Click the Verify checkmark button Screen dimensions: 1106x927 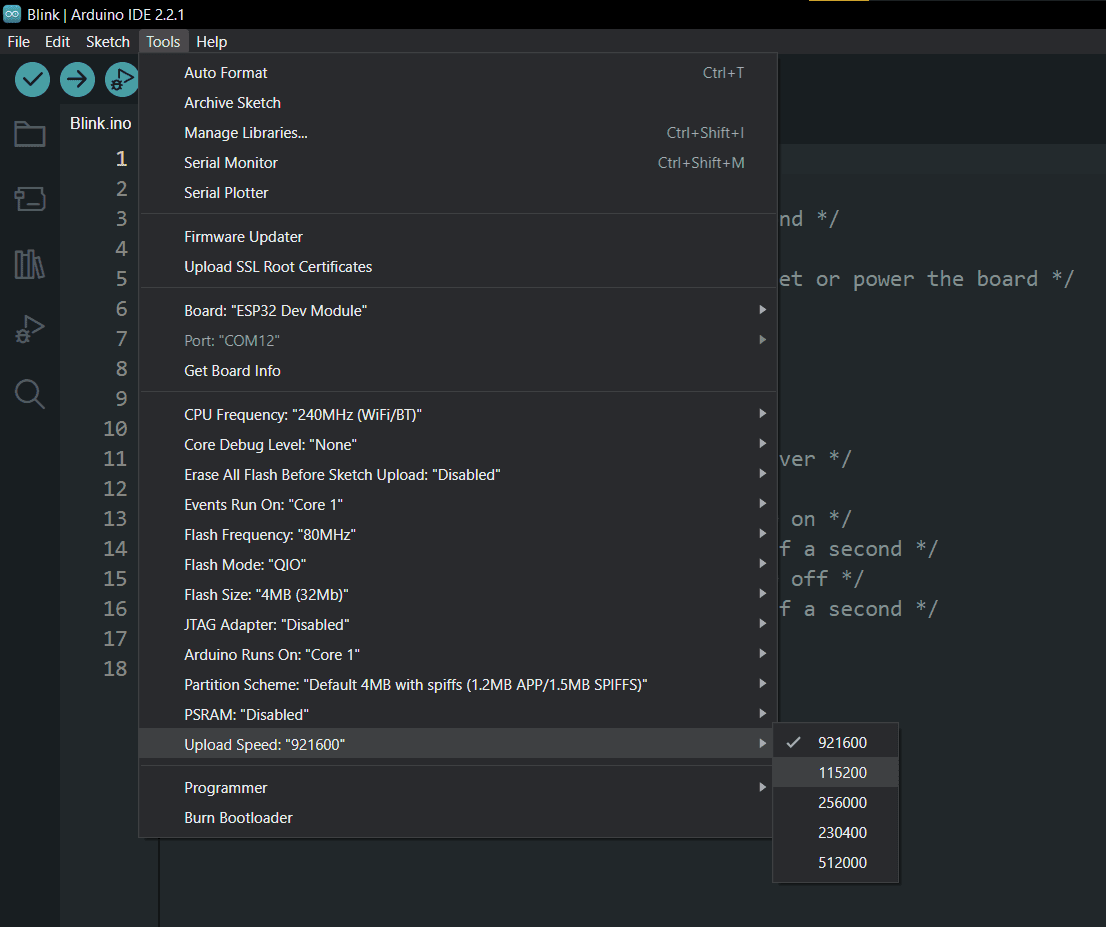(32, 80)
